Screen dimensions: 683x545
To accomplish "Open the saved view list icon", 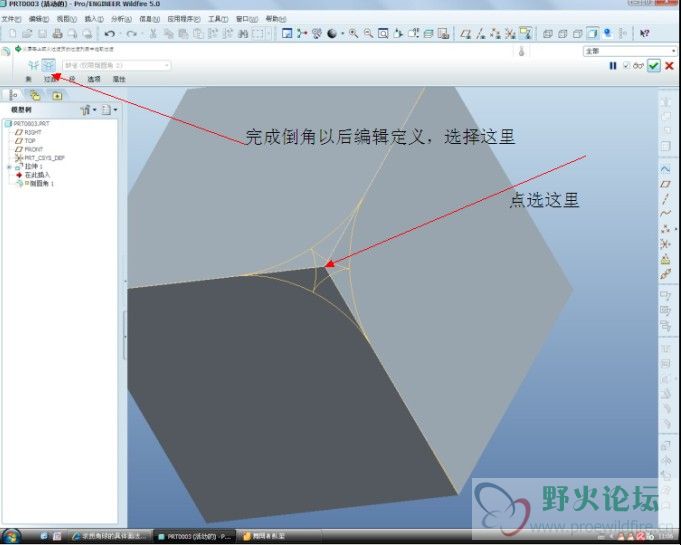I will pyautogui.click(x=413, y=34).
